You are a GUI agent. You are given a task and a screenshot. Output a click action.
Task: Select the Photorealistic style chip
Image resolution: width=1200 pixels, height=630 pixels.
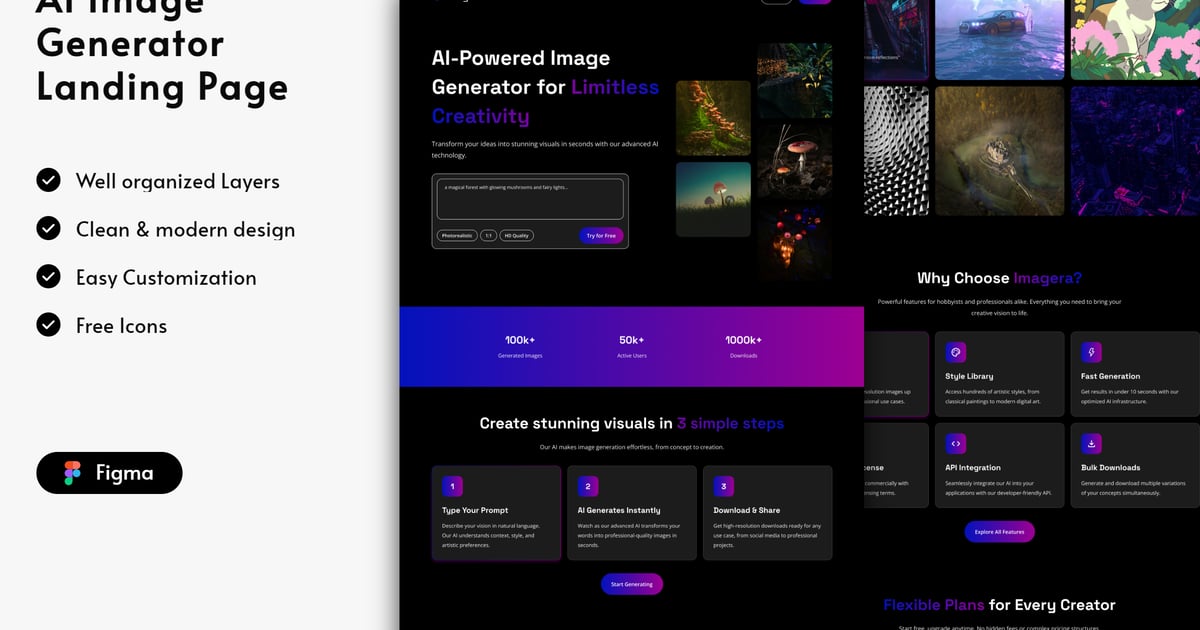tap(457, 236)
